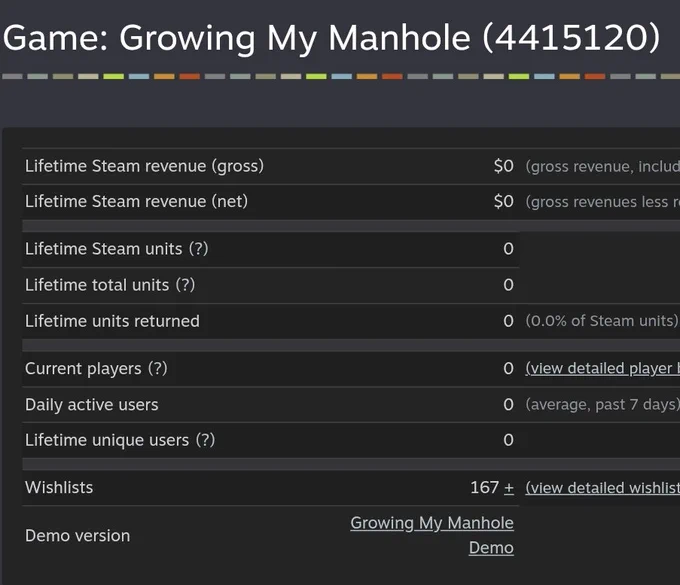Select the 'Lifetime Steam revenue (net)' label

[137, 202]
